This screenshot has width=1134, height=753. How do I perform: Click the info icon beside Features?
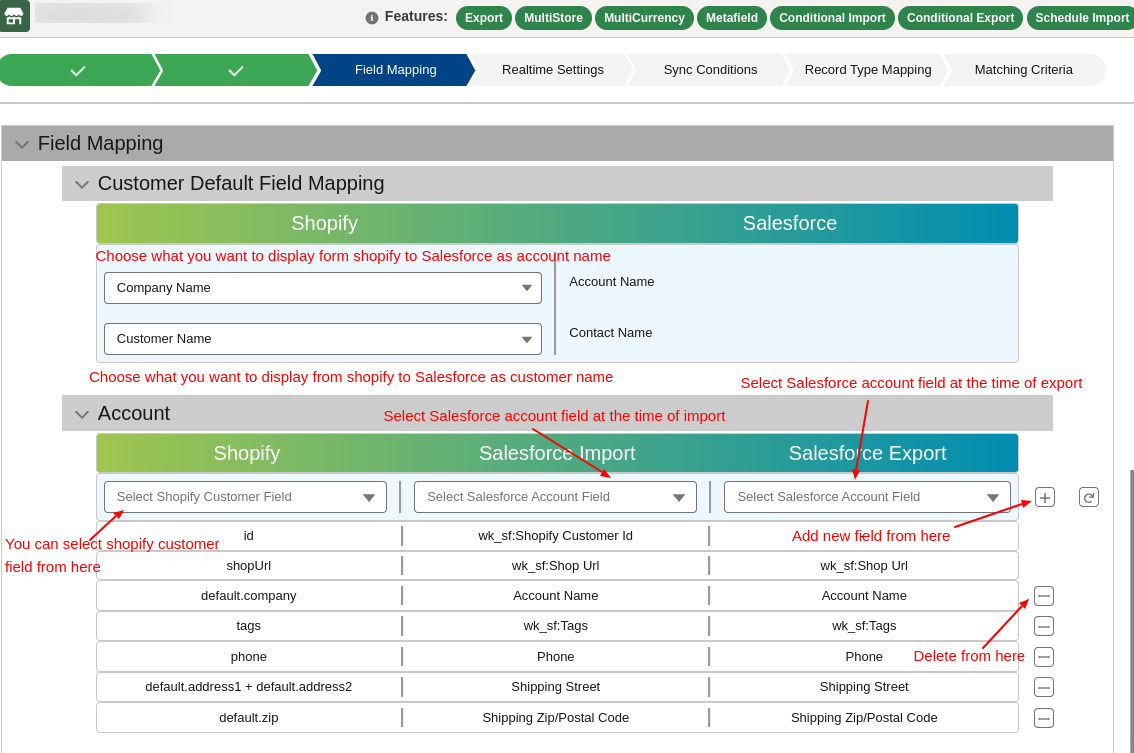(371, 17)
